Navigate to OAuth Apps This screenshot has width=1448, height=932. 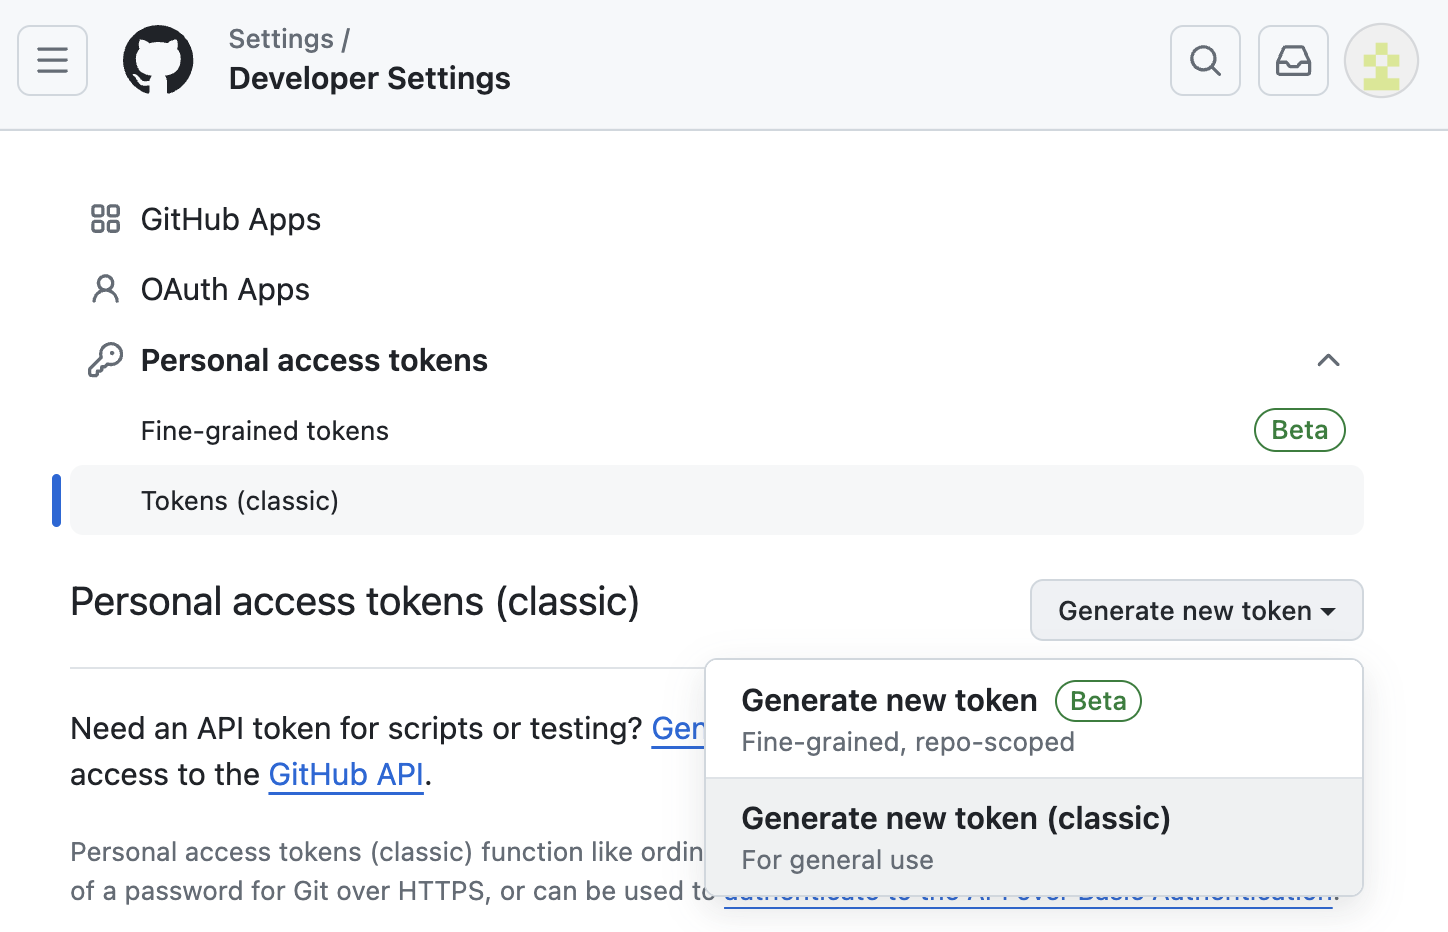coord(225,289)
